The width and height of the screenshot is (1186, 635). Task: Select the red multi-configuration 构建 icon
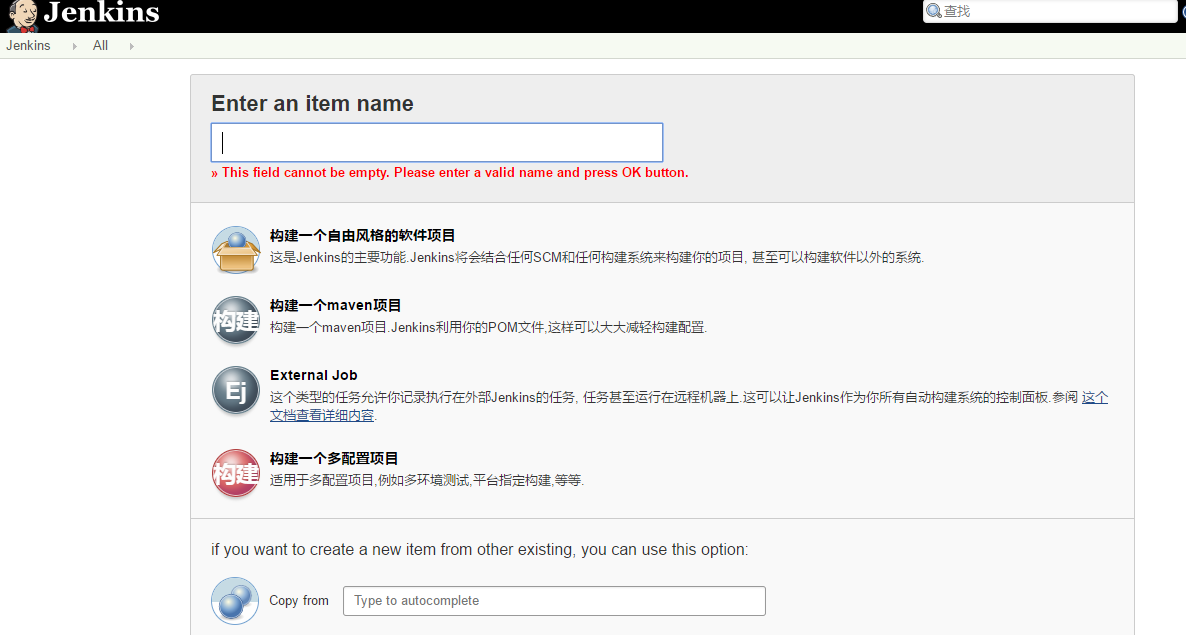tap(236, 473)
